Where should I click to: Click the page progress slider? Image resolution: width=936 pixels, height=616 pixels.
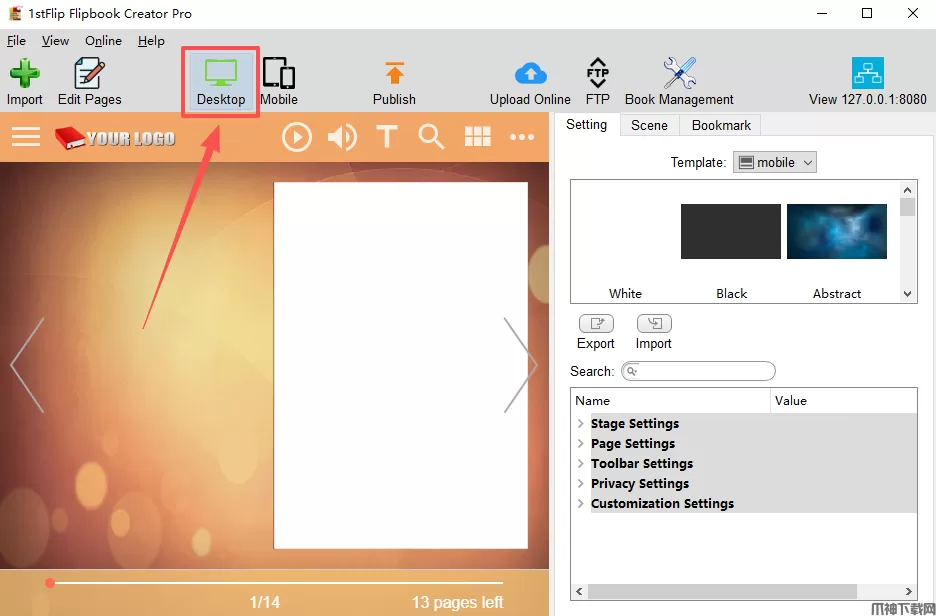tap(275, 582)
